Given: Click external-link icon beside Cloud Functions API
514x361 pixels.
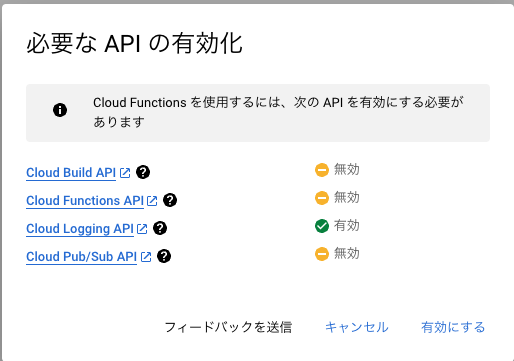Looking at the screenshot, I should point(152,201).
